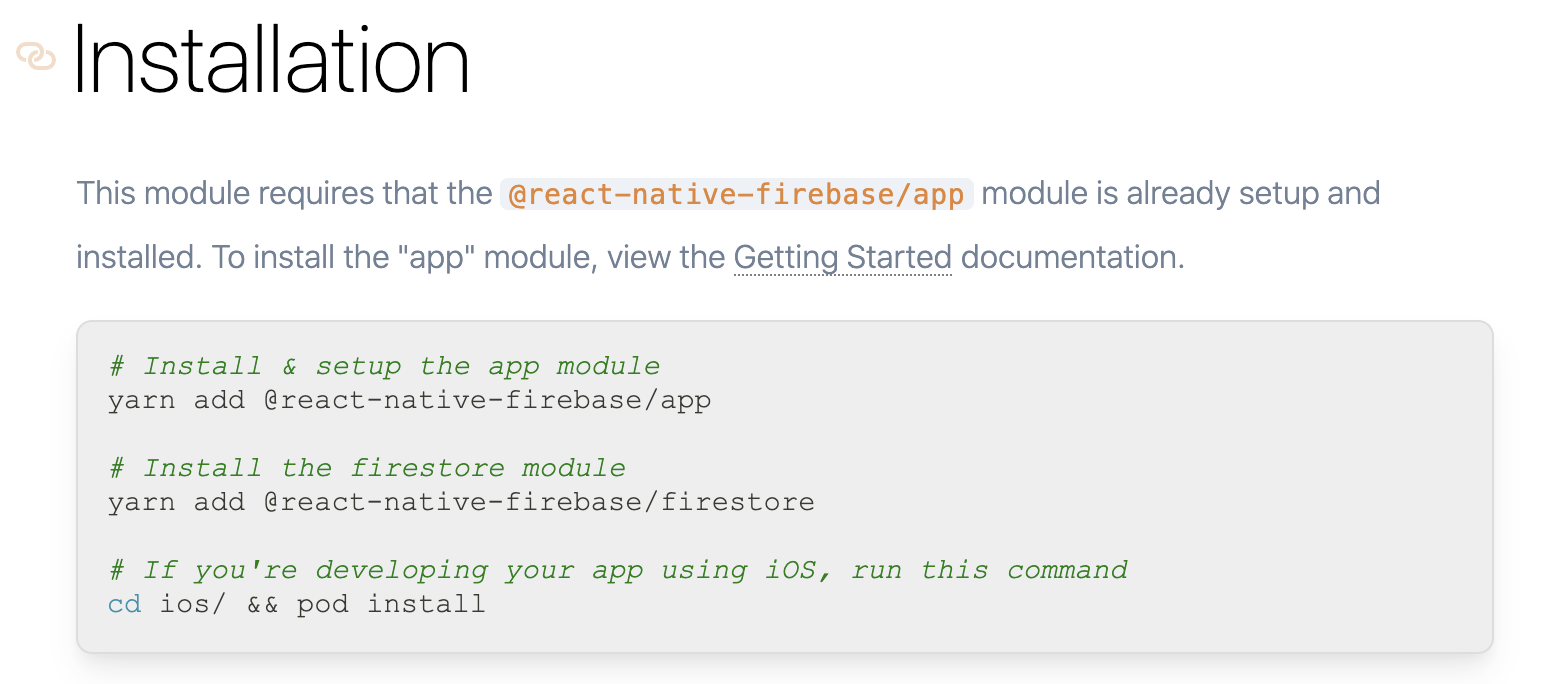Click the sentence mentioning the app module setup
This screenshot has width=1558, height=684.
300,193
